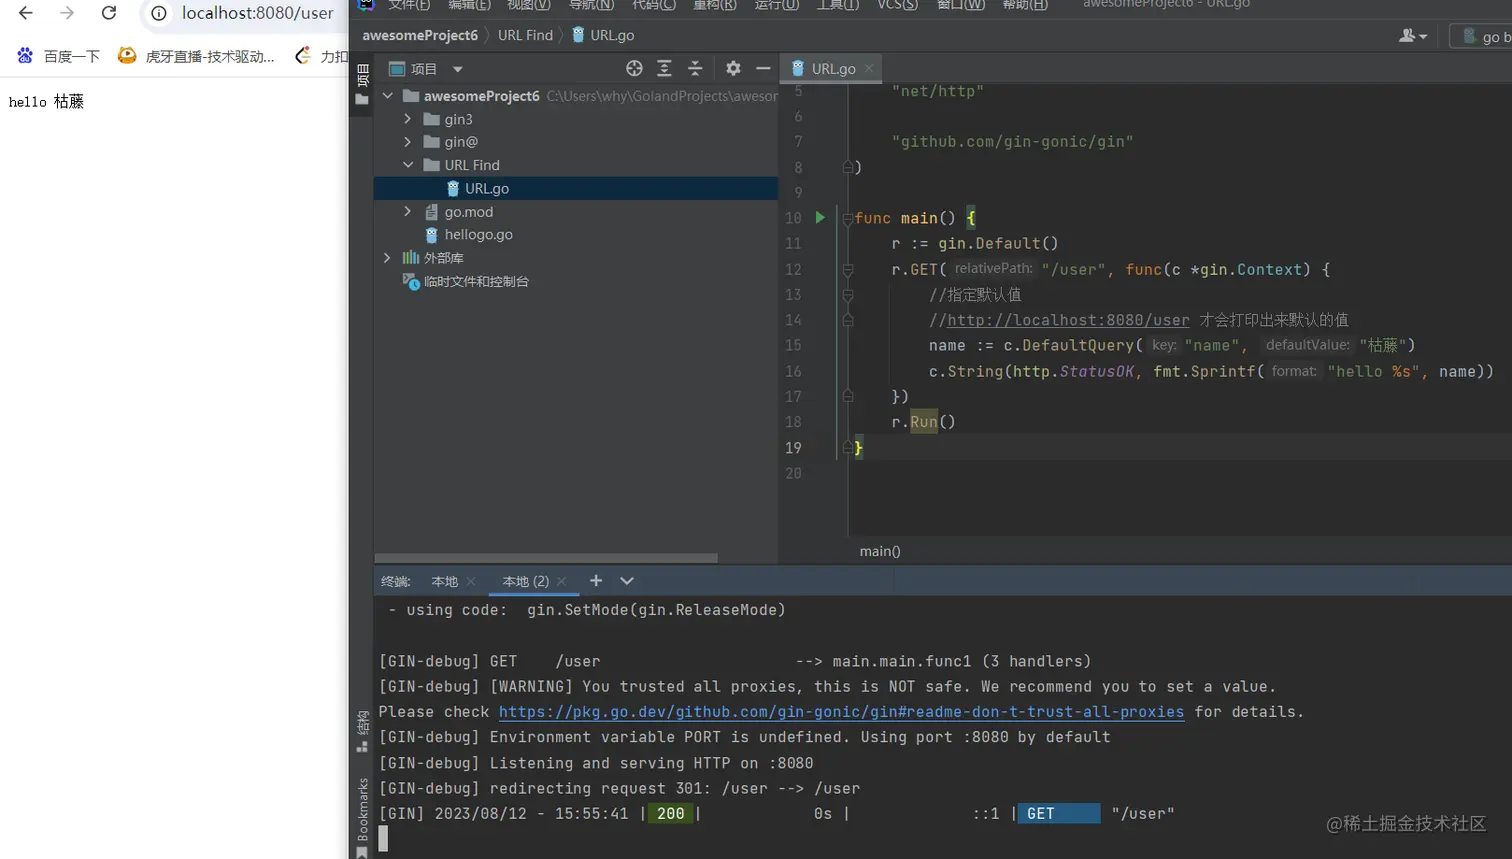Run main function via green gutter arrow
This screenshot has width=1512, height=859.
coord(820,217)
